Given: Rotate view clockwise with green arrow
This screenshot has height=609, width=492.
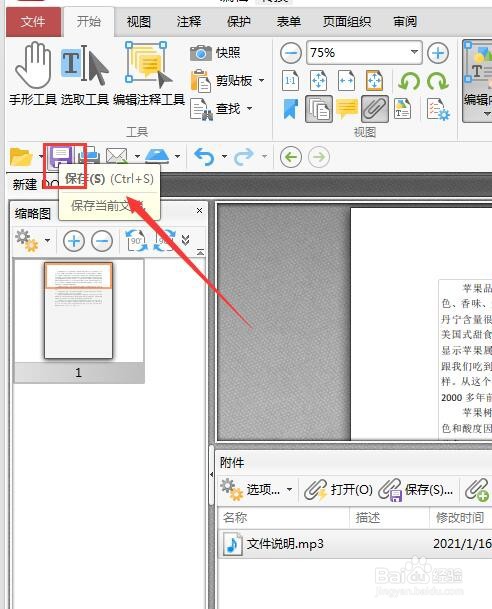Looking at the screenshot, I should tap(438, 81).
